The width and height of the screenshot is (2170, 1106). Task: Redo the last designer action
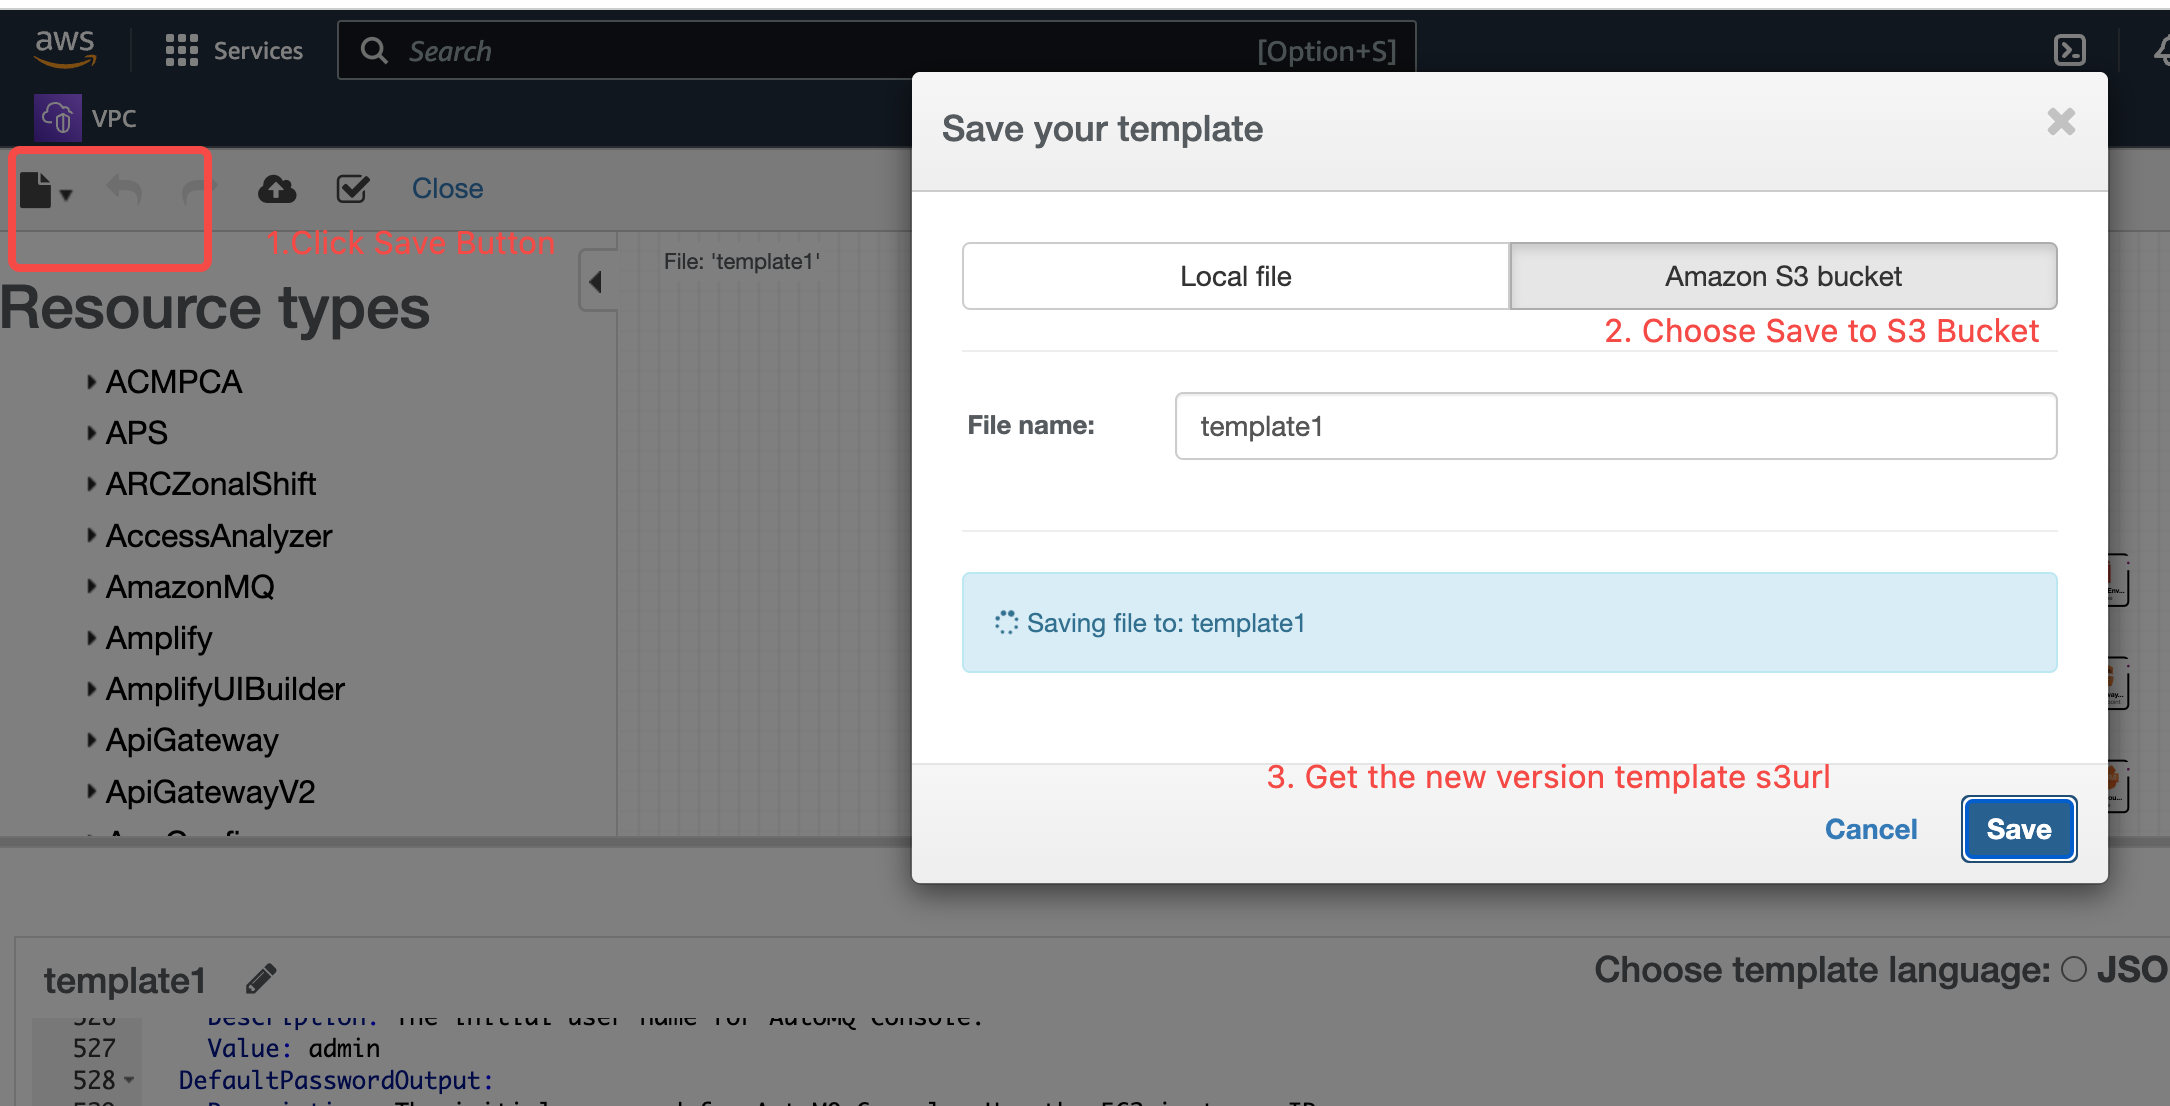199,189
